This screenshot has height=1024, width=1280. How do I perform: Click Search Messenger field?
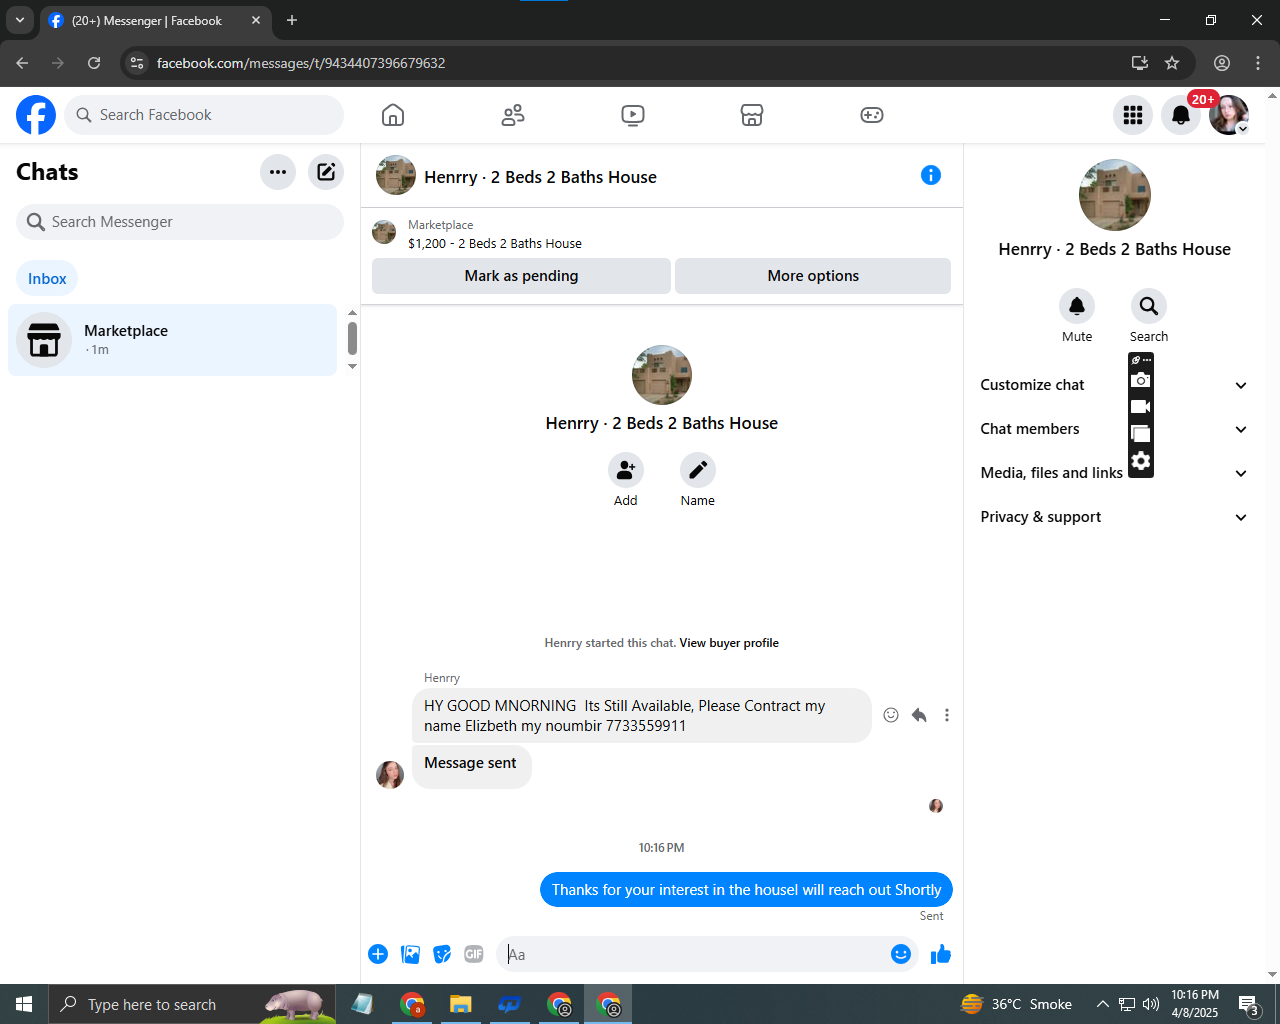click(180, 222)
